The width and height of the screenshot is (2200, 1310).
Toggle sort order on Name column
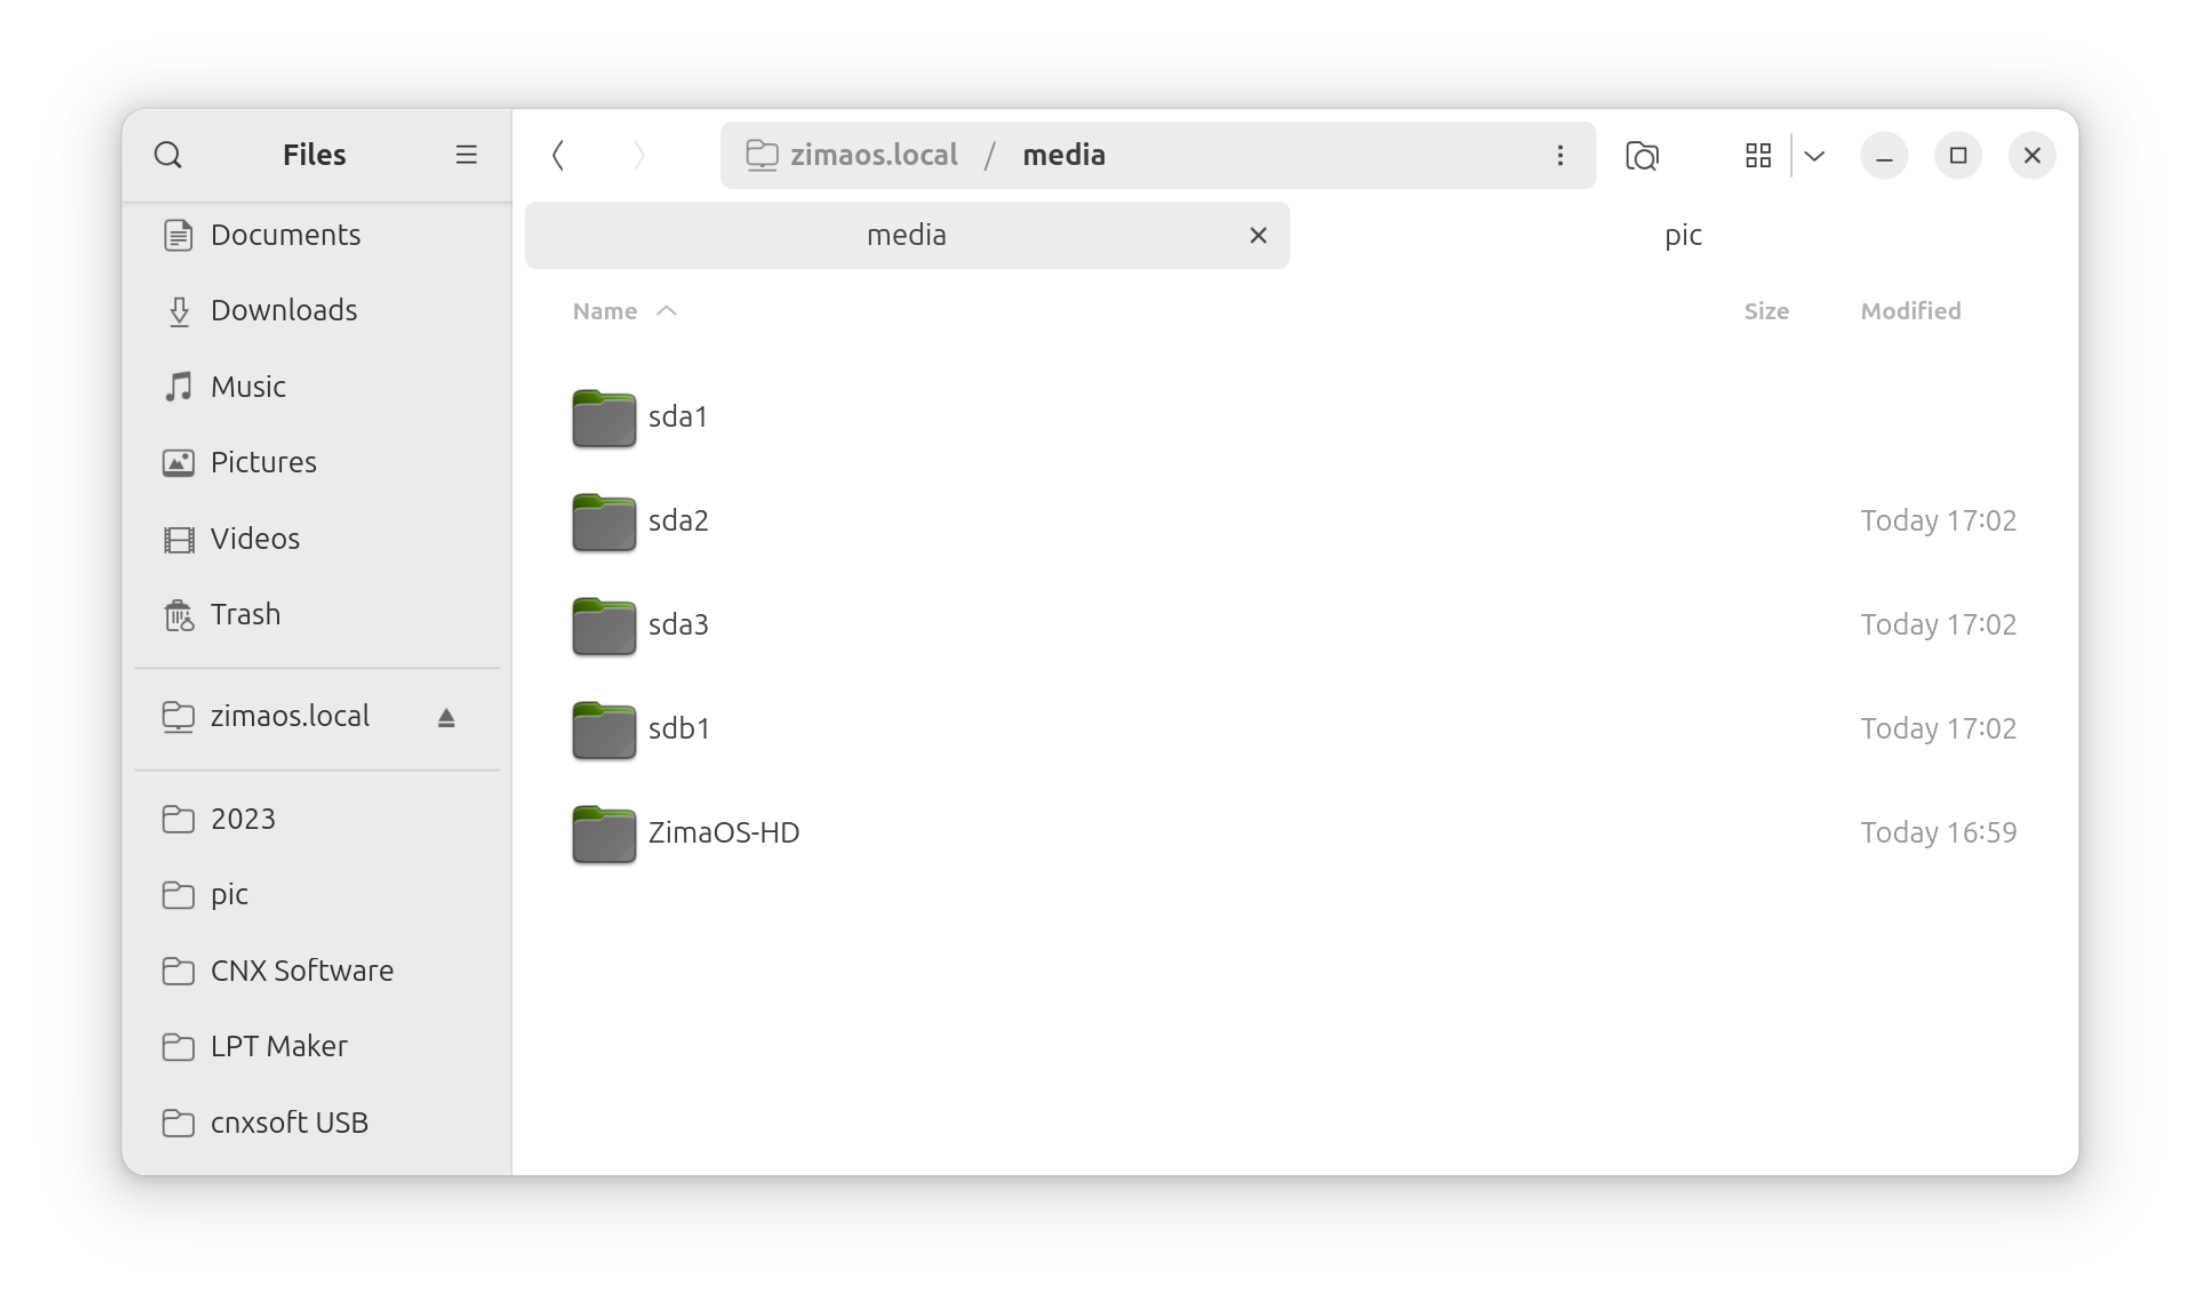click(625, 311)
